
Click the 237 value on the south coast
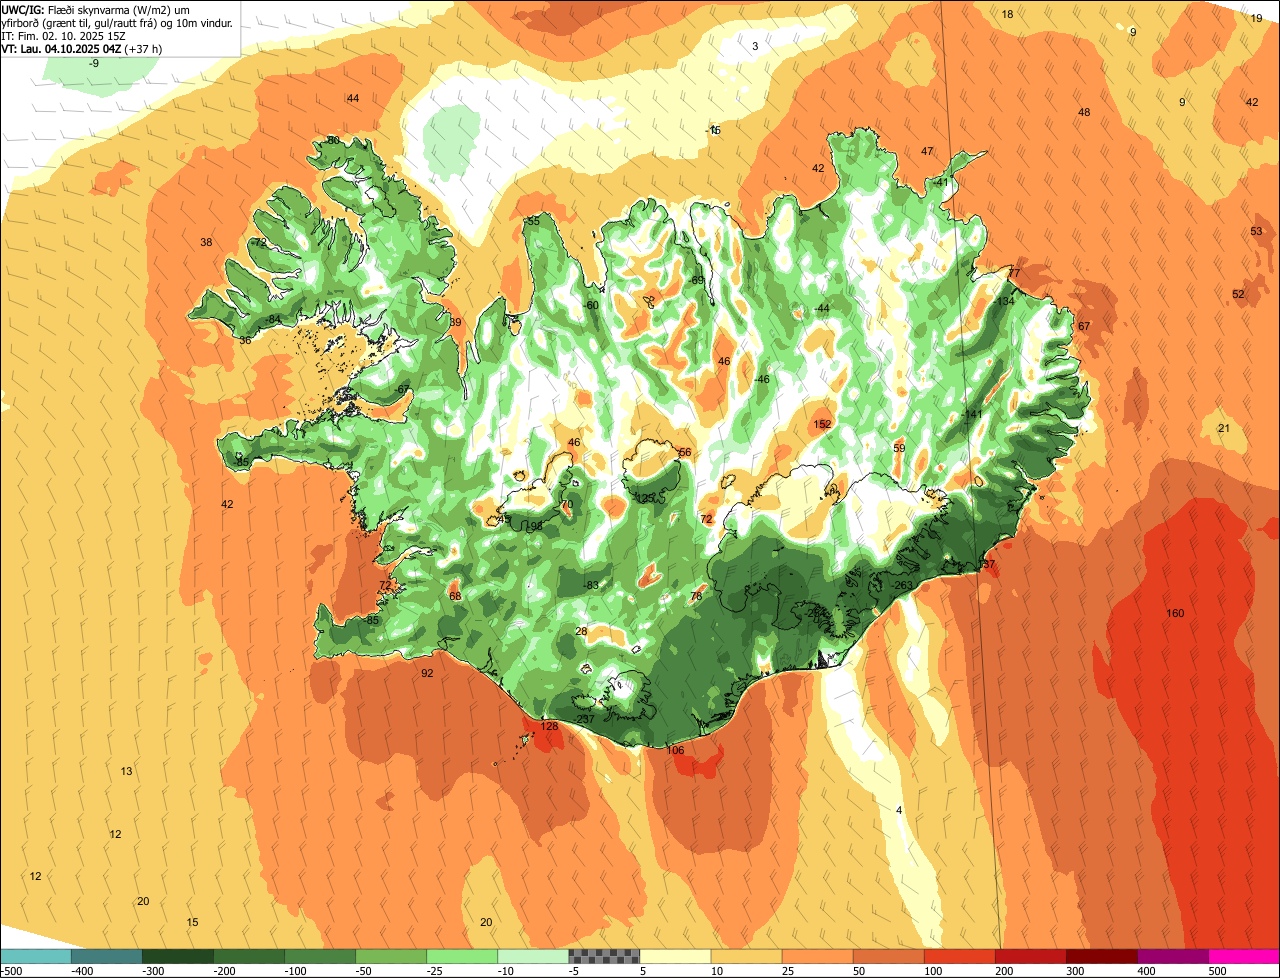click(586, 719)
